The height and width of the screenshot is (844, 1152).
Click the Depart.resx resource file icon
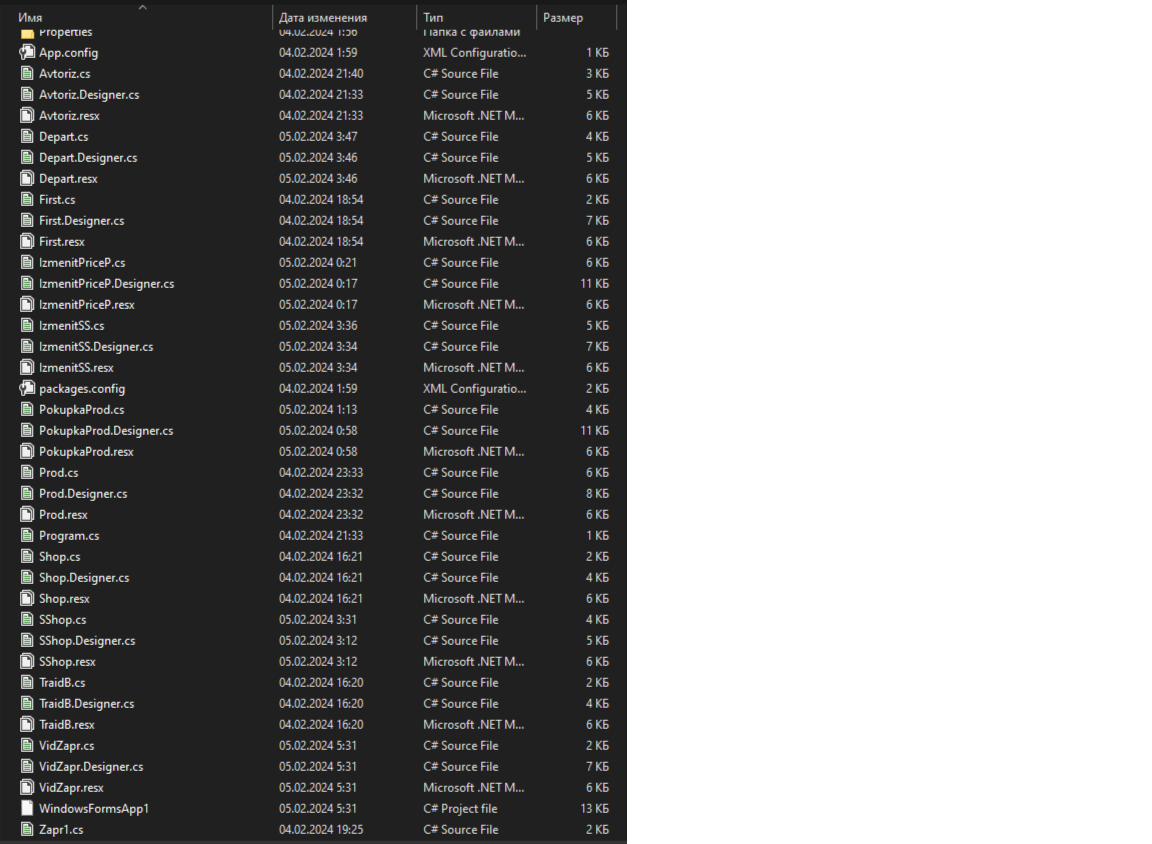pyautogui.click(x=27, y=179)
